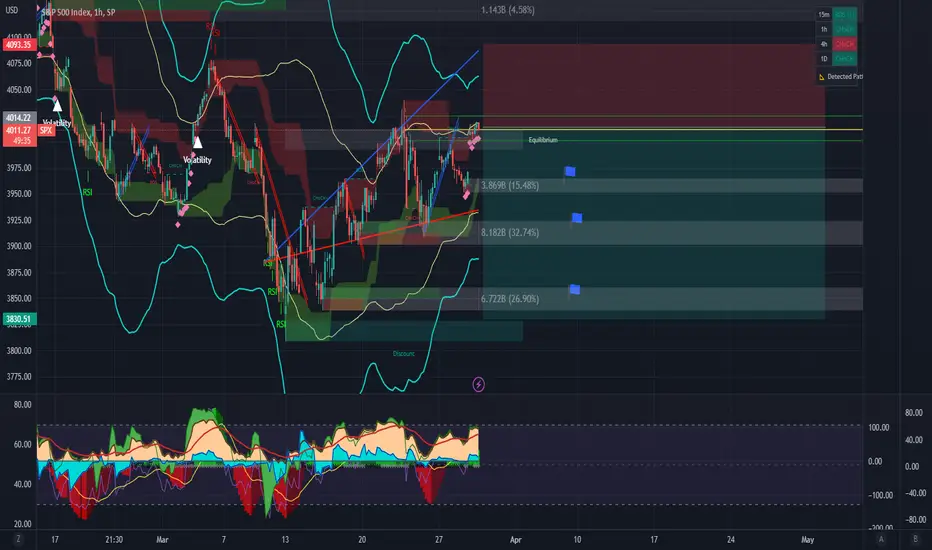Click the white Volatility triangle near 4014.22 label
This screenshot has width=932, height=550.
coord(57,106)
